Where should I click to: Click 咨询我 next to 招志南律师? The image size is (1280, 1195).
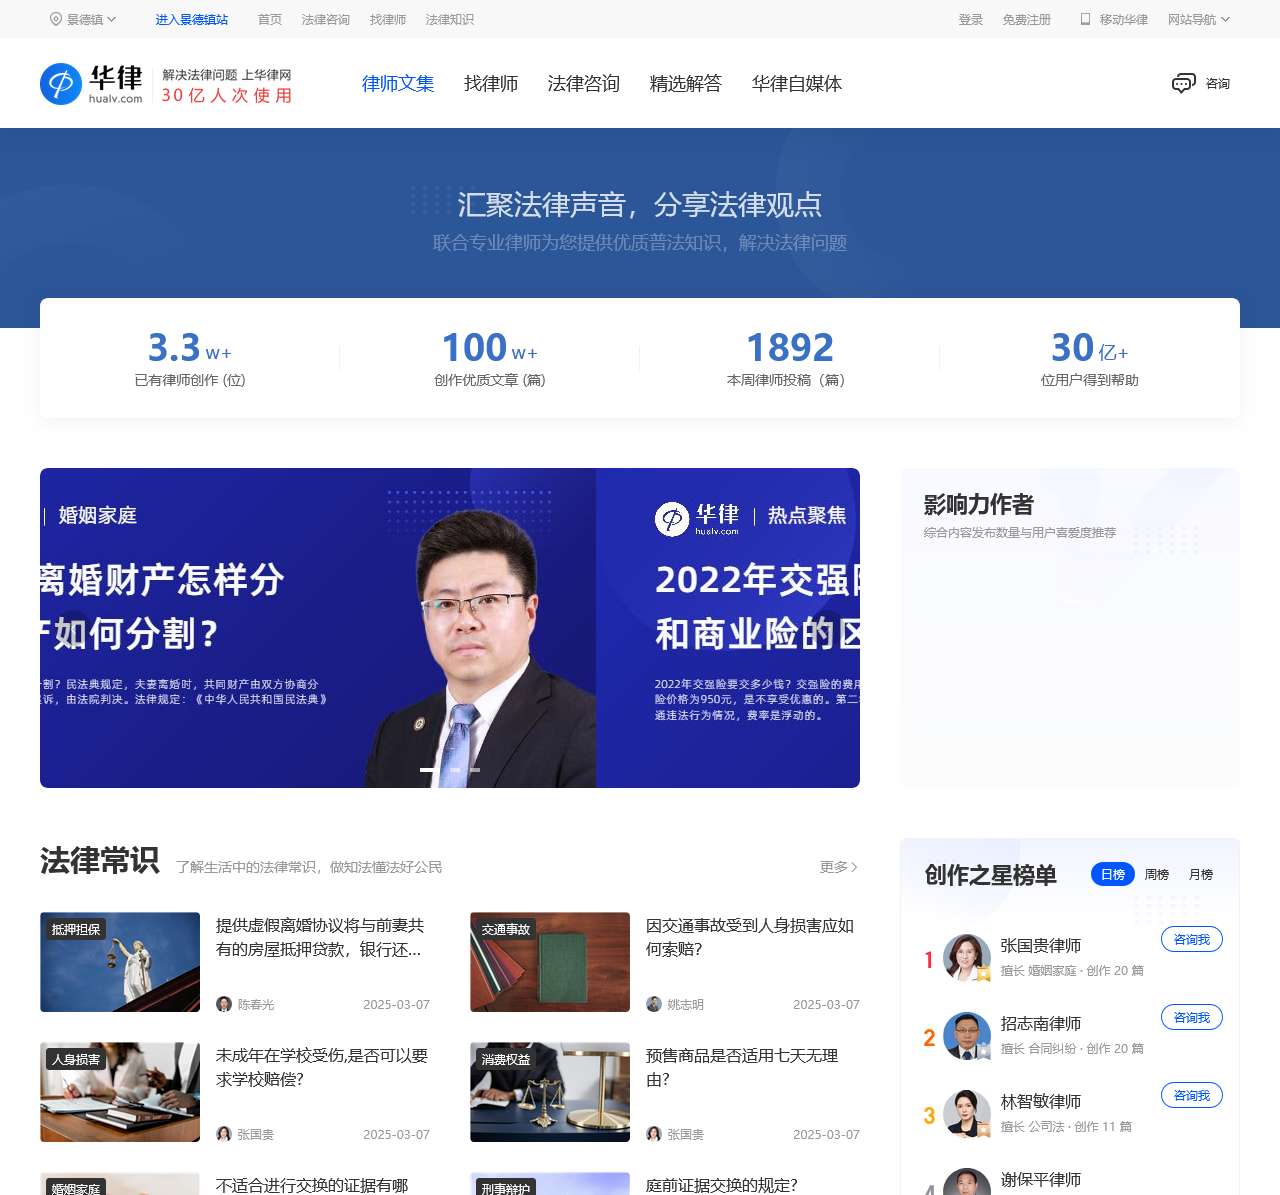[1191, 1017]
